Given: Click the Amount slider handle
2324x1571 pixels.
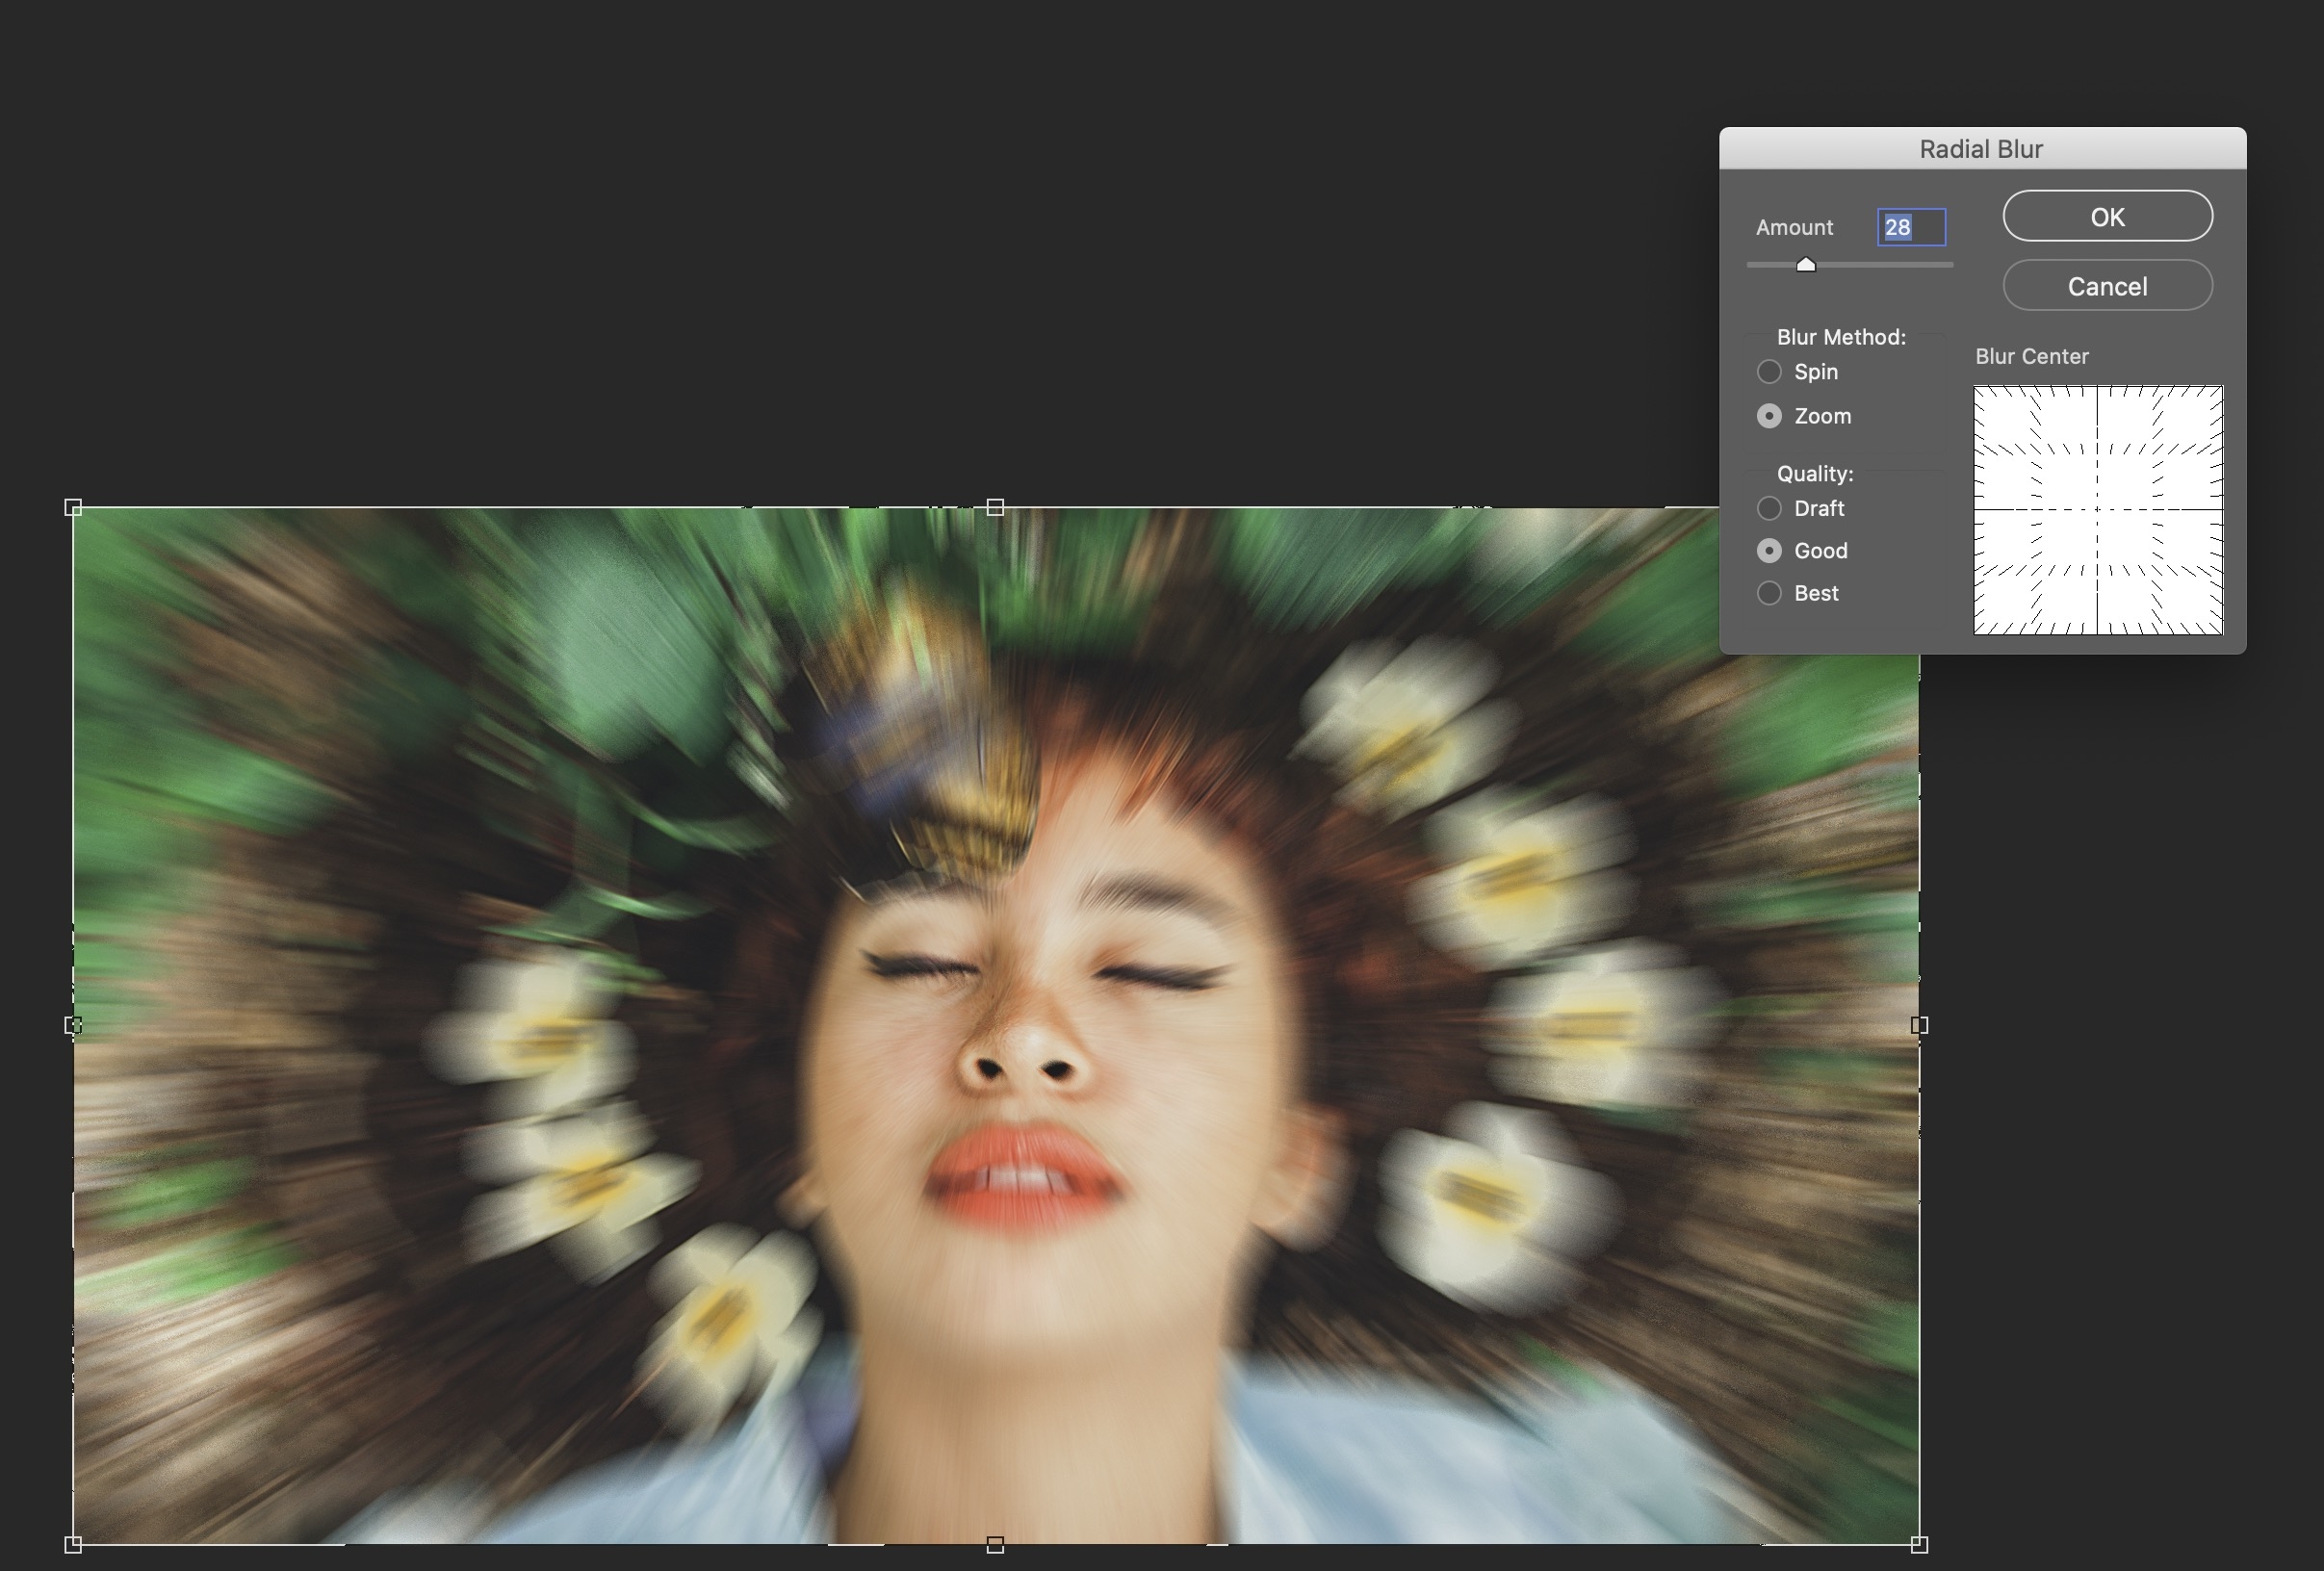Looking at the screenshot, I should point(1805,265).
